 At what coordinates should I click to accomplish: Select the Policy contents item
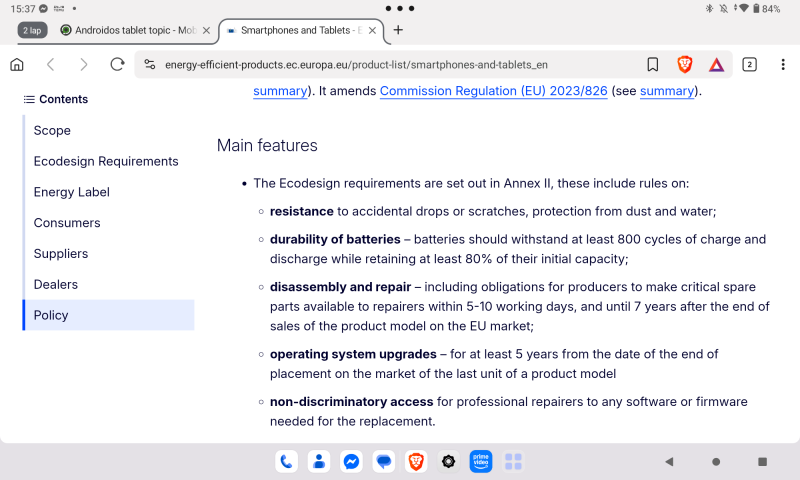pos(108,315)
